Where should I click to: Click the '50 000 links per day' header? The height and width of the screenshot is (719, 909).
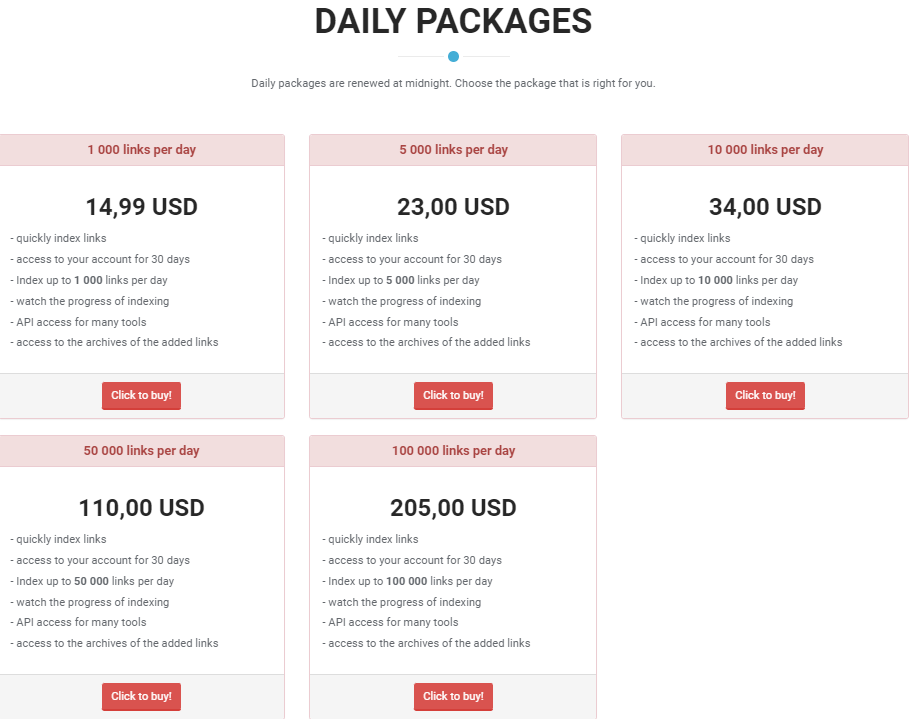(x=141, y=451)
